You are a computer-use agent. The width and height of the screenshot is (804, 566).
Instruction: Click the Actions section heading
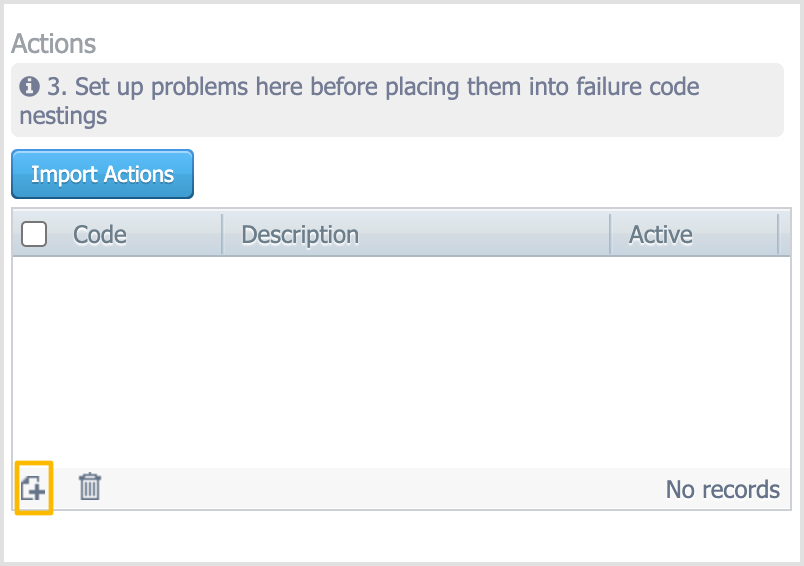click(x=53, y=44)
